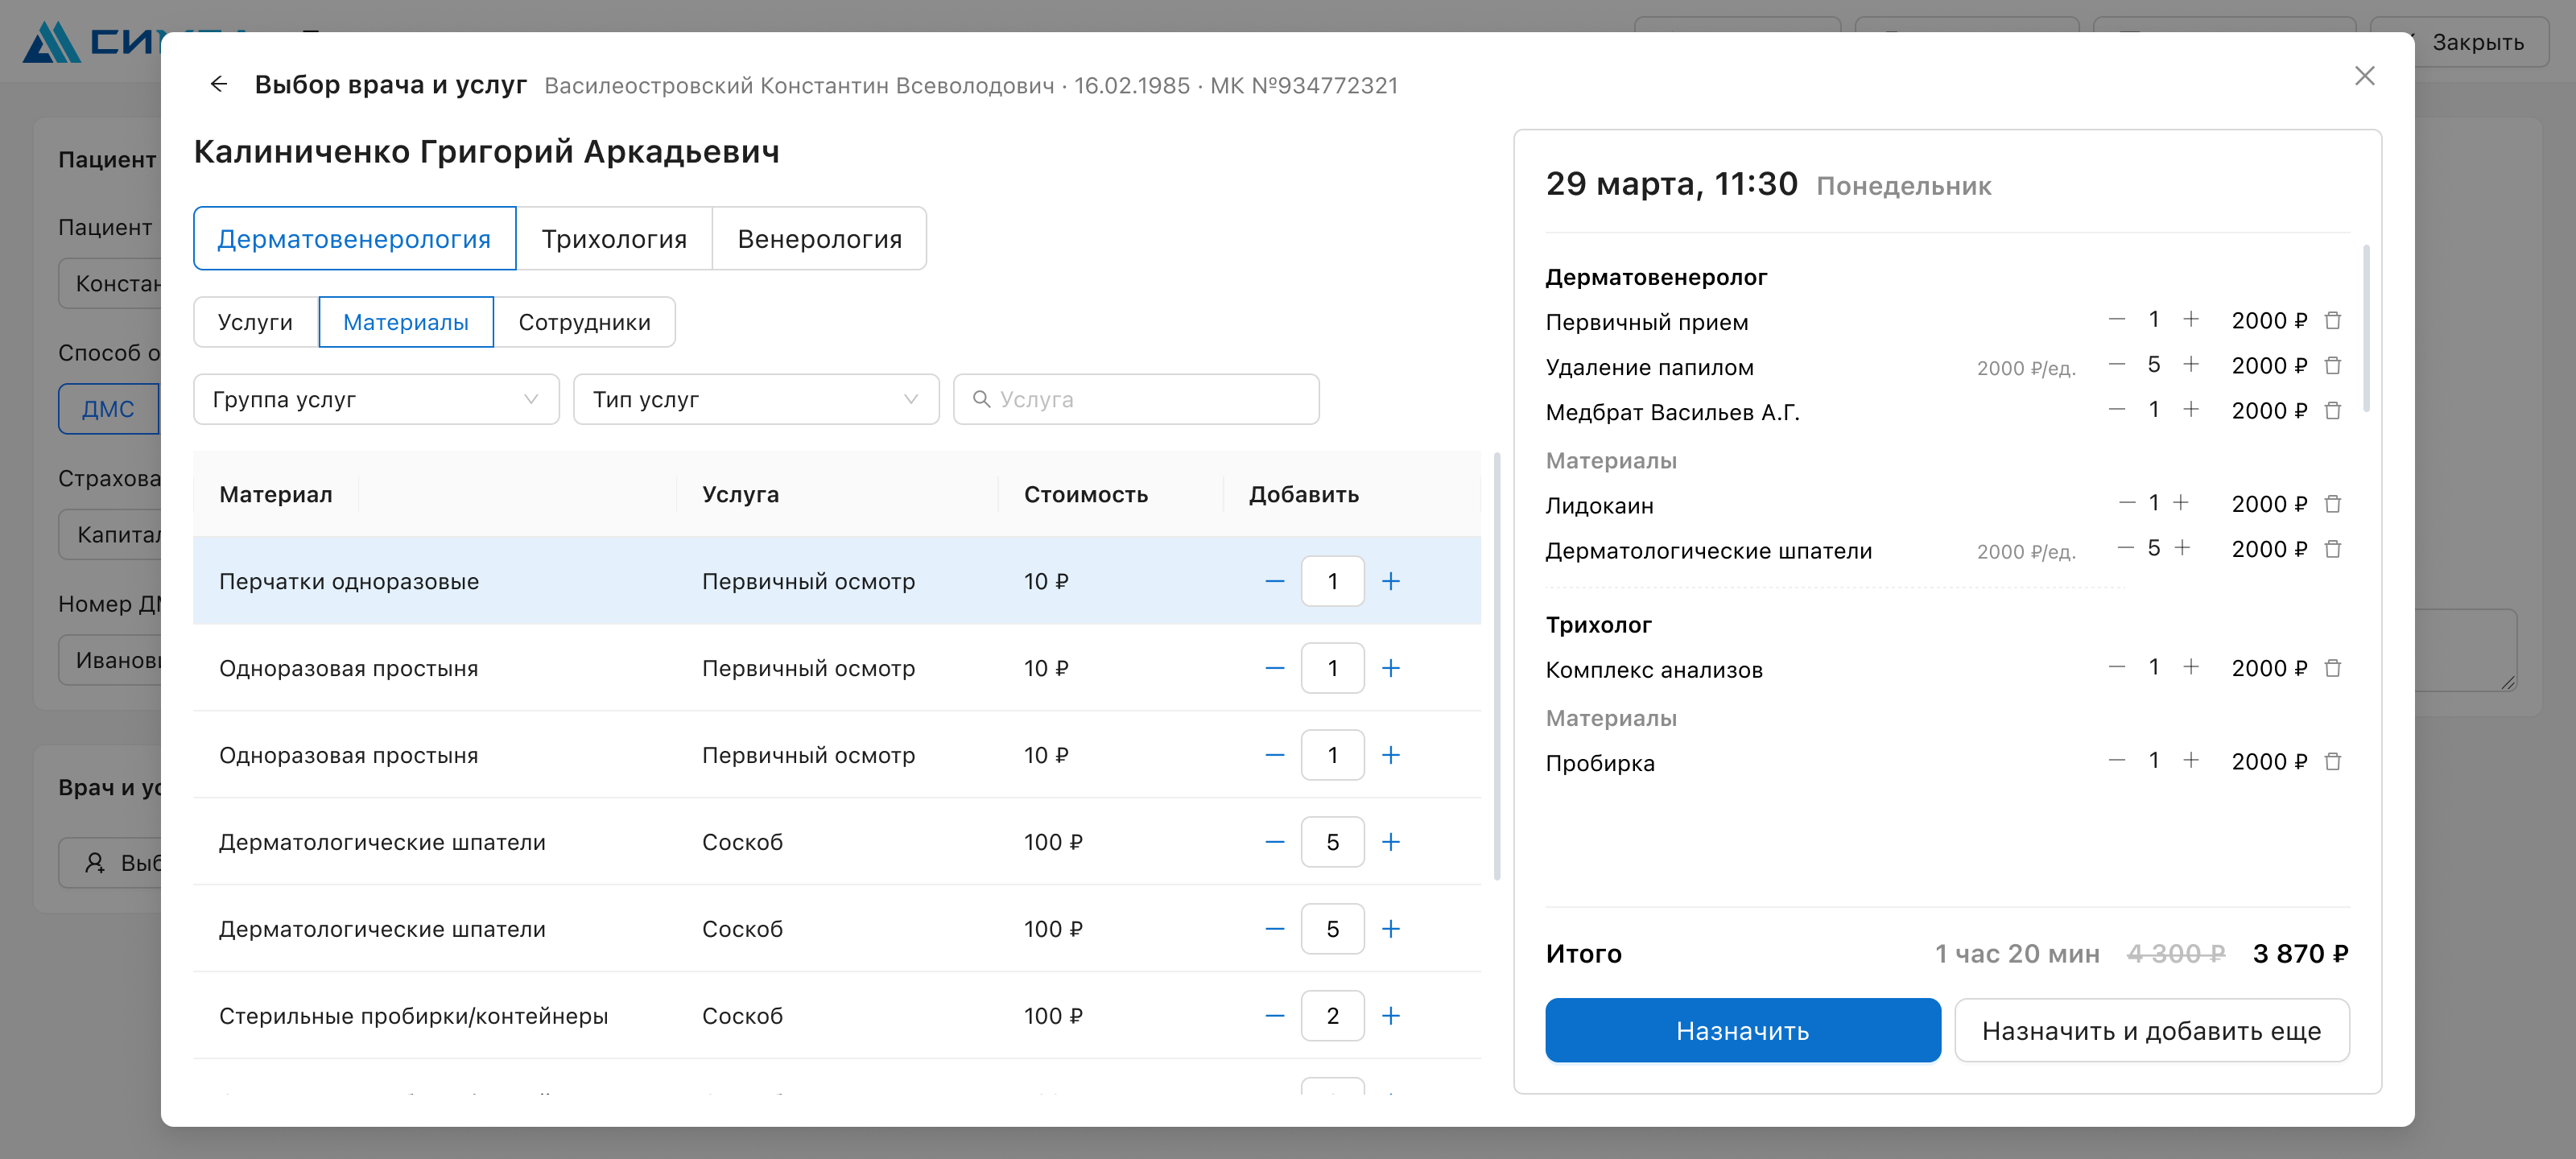Viewport: 2576px width, 1159px height.
Task: Open the Трихология tab
Action: [x=614, y=239]
